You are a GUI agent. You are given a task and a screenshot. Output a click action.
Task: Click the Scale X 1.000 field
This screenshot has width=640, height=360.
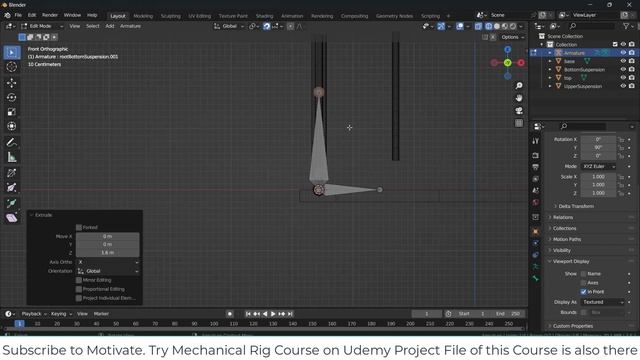(x=598, y=177)
